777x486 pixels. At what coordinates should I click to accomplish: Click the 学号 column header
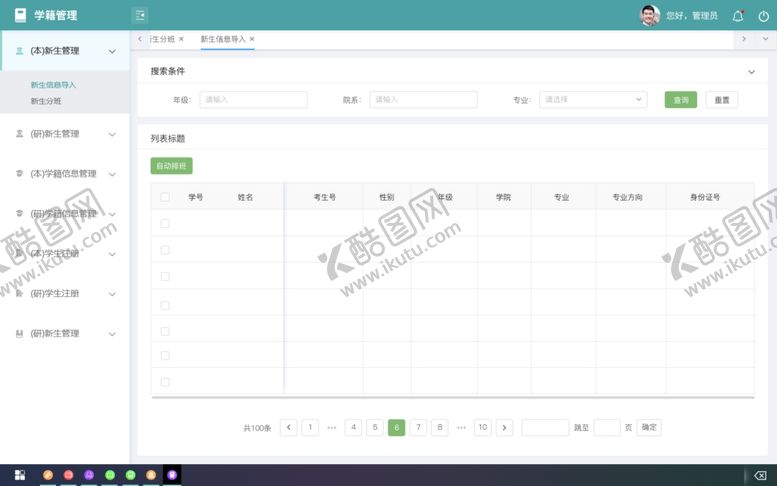[x=196, y=197]
